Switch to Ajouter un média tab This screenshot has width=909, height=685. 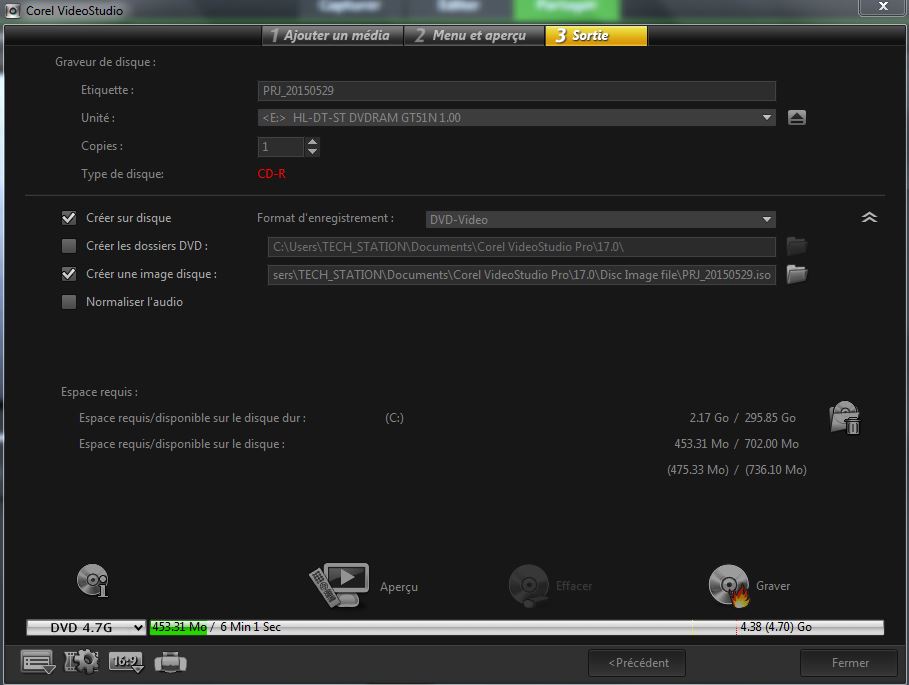333,35
